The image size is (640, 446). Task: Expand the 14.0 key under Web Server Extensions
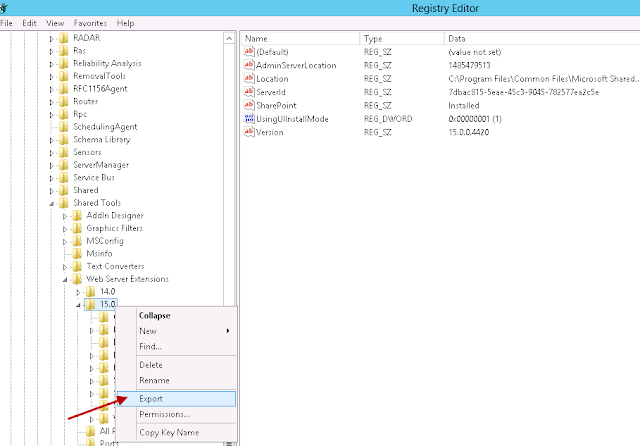pos(78,292)
